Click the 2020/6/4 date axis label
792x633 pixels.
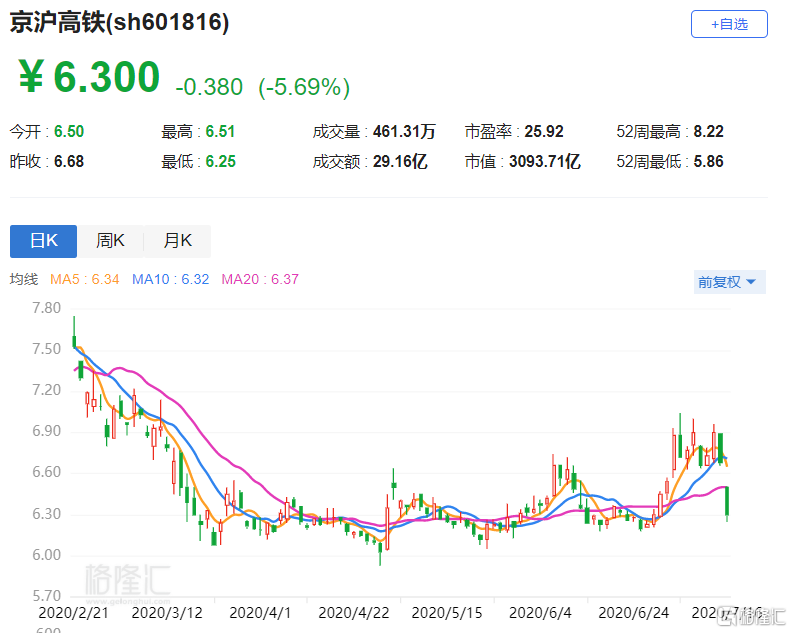(540, 610)
